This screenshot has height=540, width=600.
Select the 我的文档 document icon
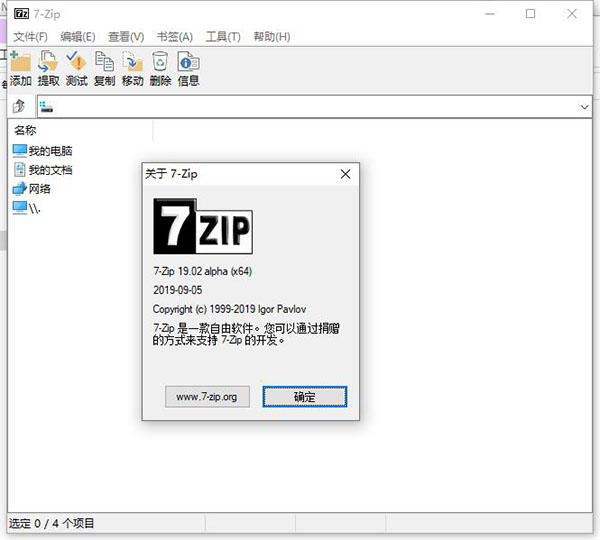point(20,170)
